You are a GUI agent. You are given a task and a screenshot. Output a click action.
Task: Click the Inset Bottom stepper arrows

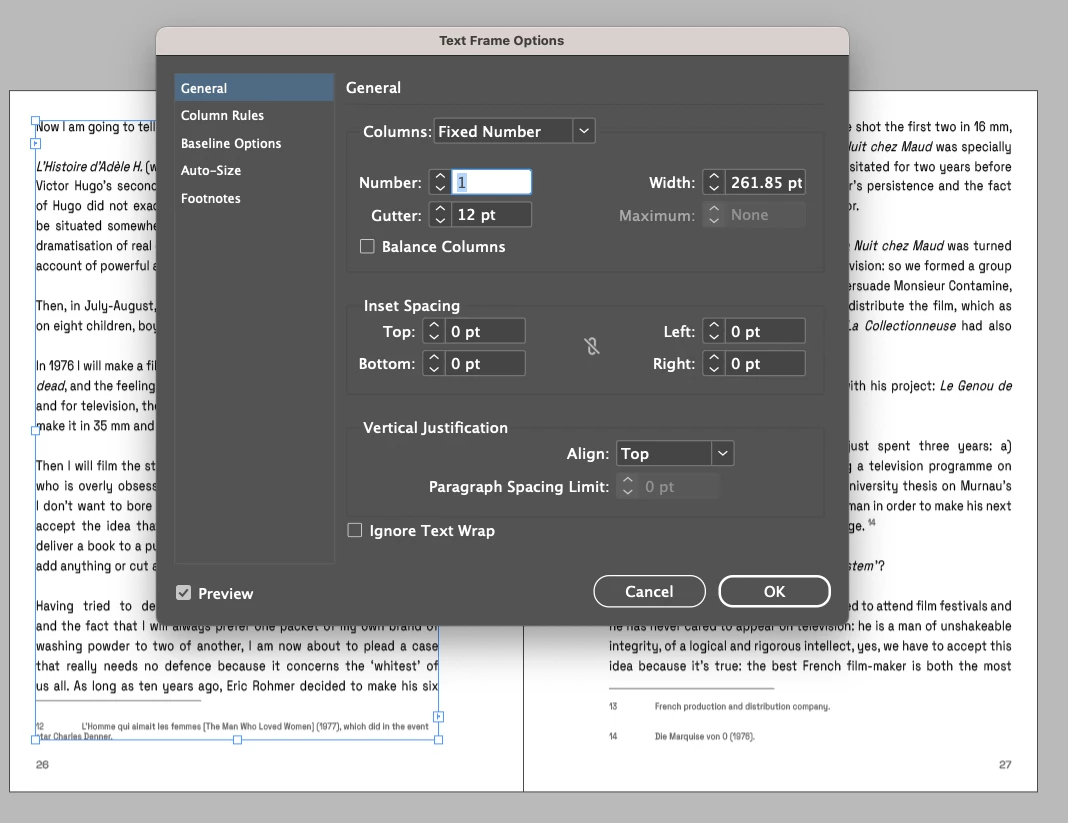tap(434, 364)
